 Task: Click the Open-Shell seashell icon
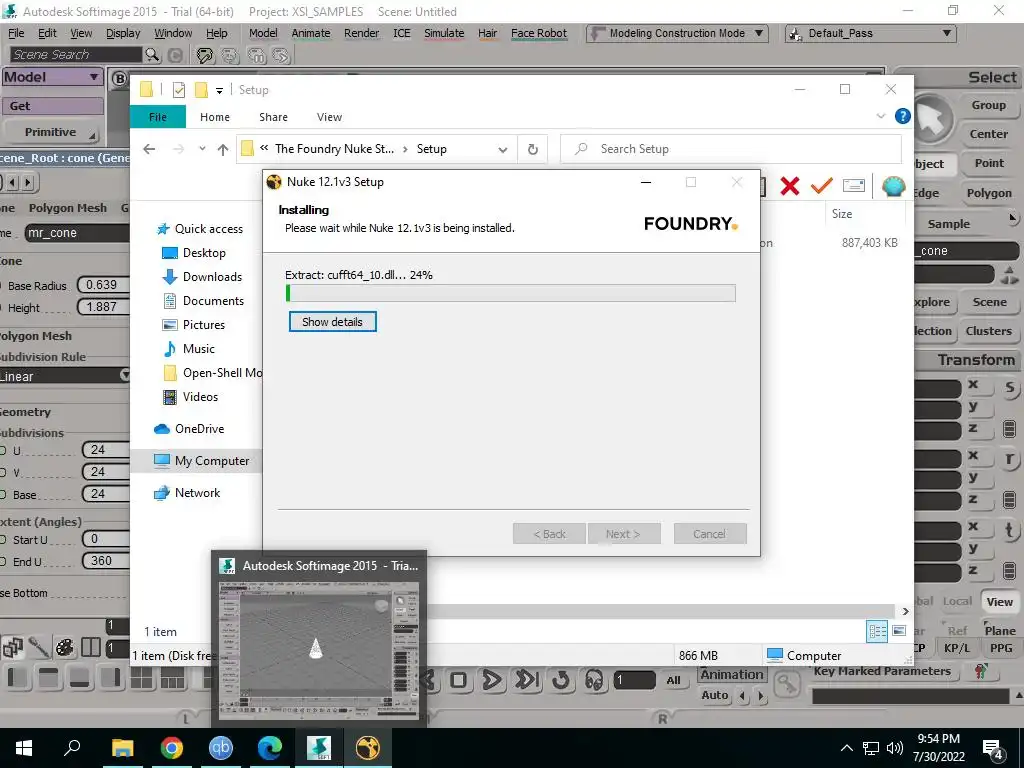coord(893,186)
